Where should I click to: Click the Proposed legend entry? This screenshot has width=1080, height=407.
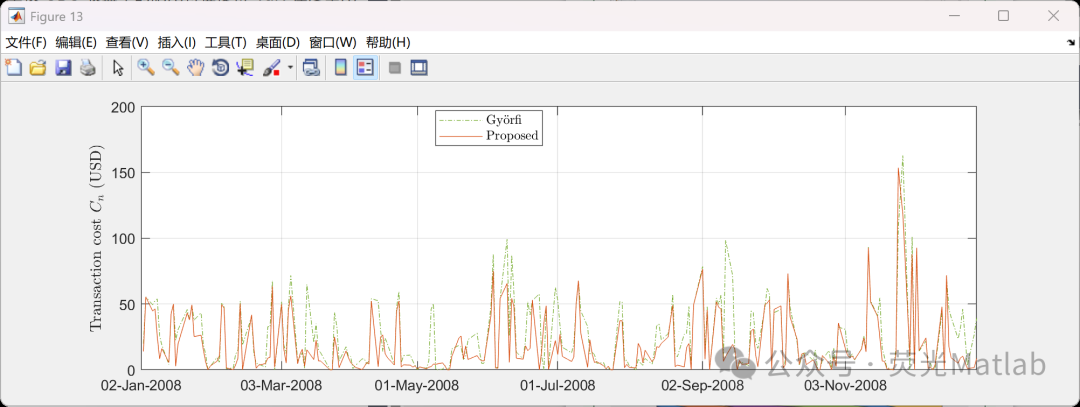(x=489, y=136)
